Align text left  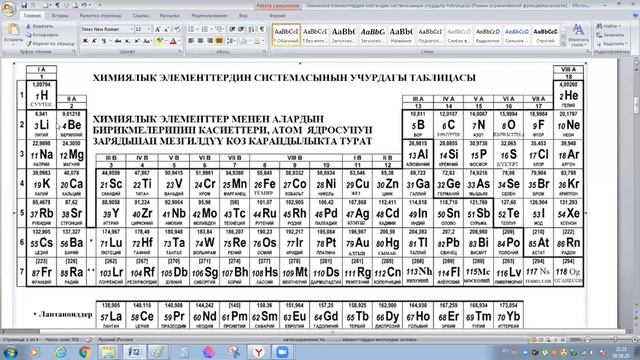[191, 41]
